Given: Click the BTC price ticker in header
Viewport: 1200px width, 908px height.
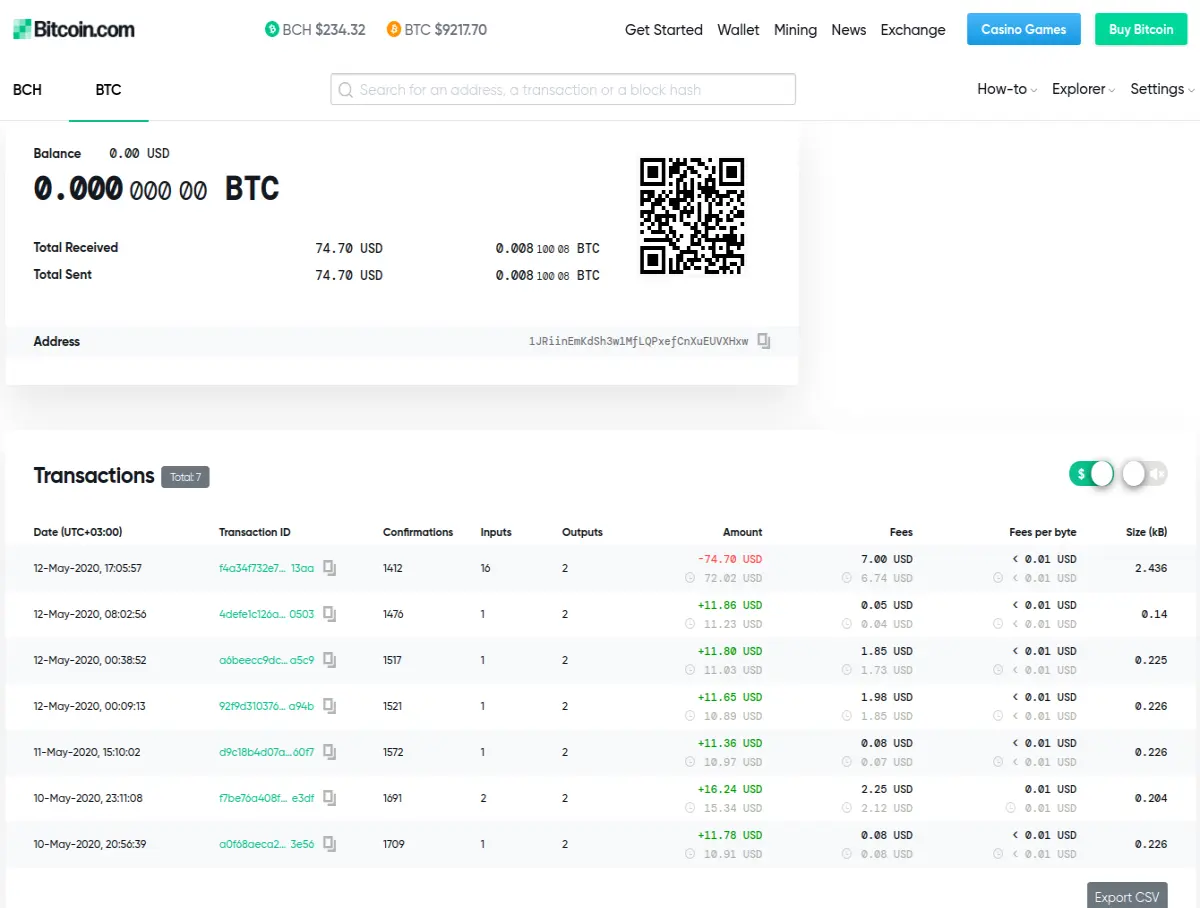Looking at the screenshot, I should [437, 30].
